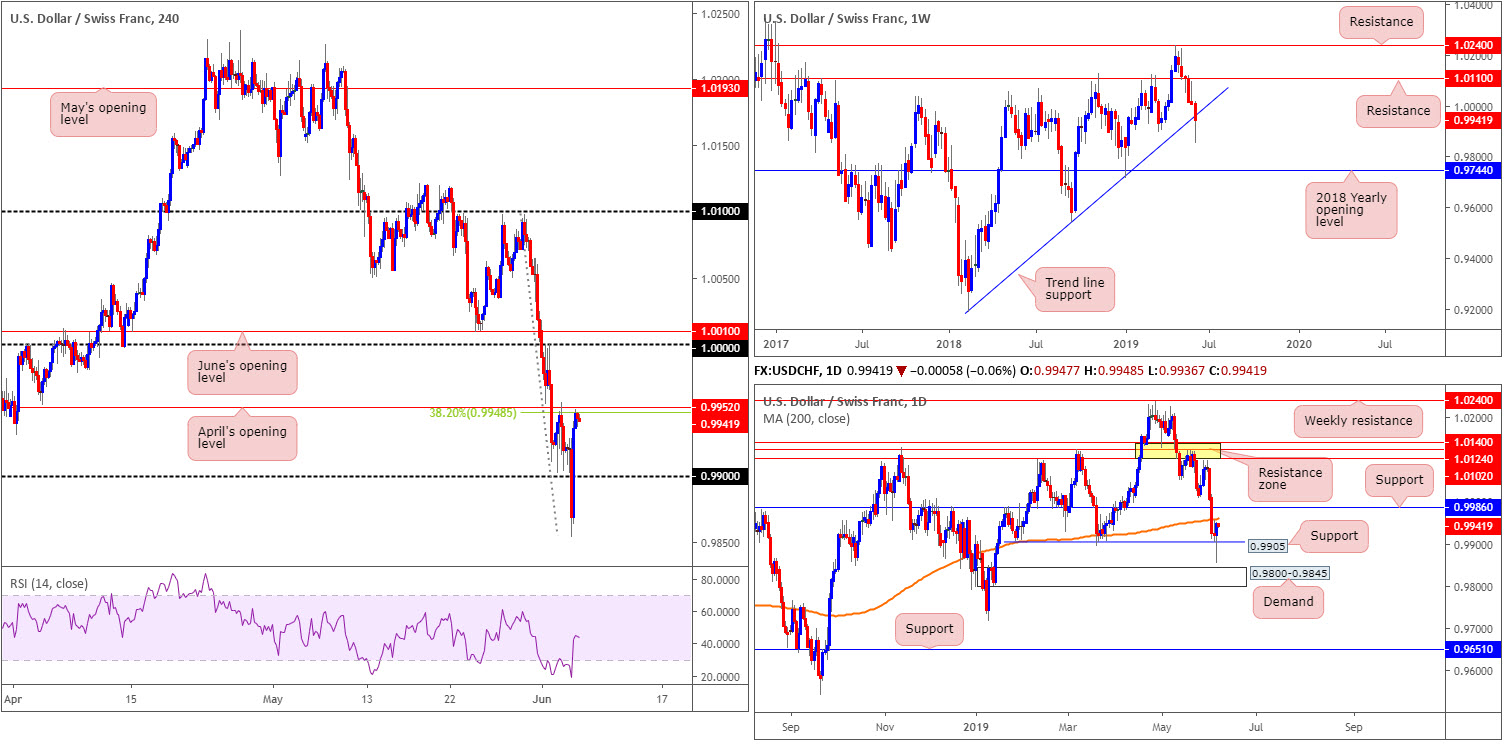Click the 1.00100 red price label
The width and height of the screenshot is (1507, 744).
(720, 330)
